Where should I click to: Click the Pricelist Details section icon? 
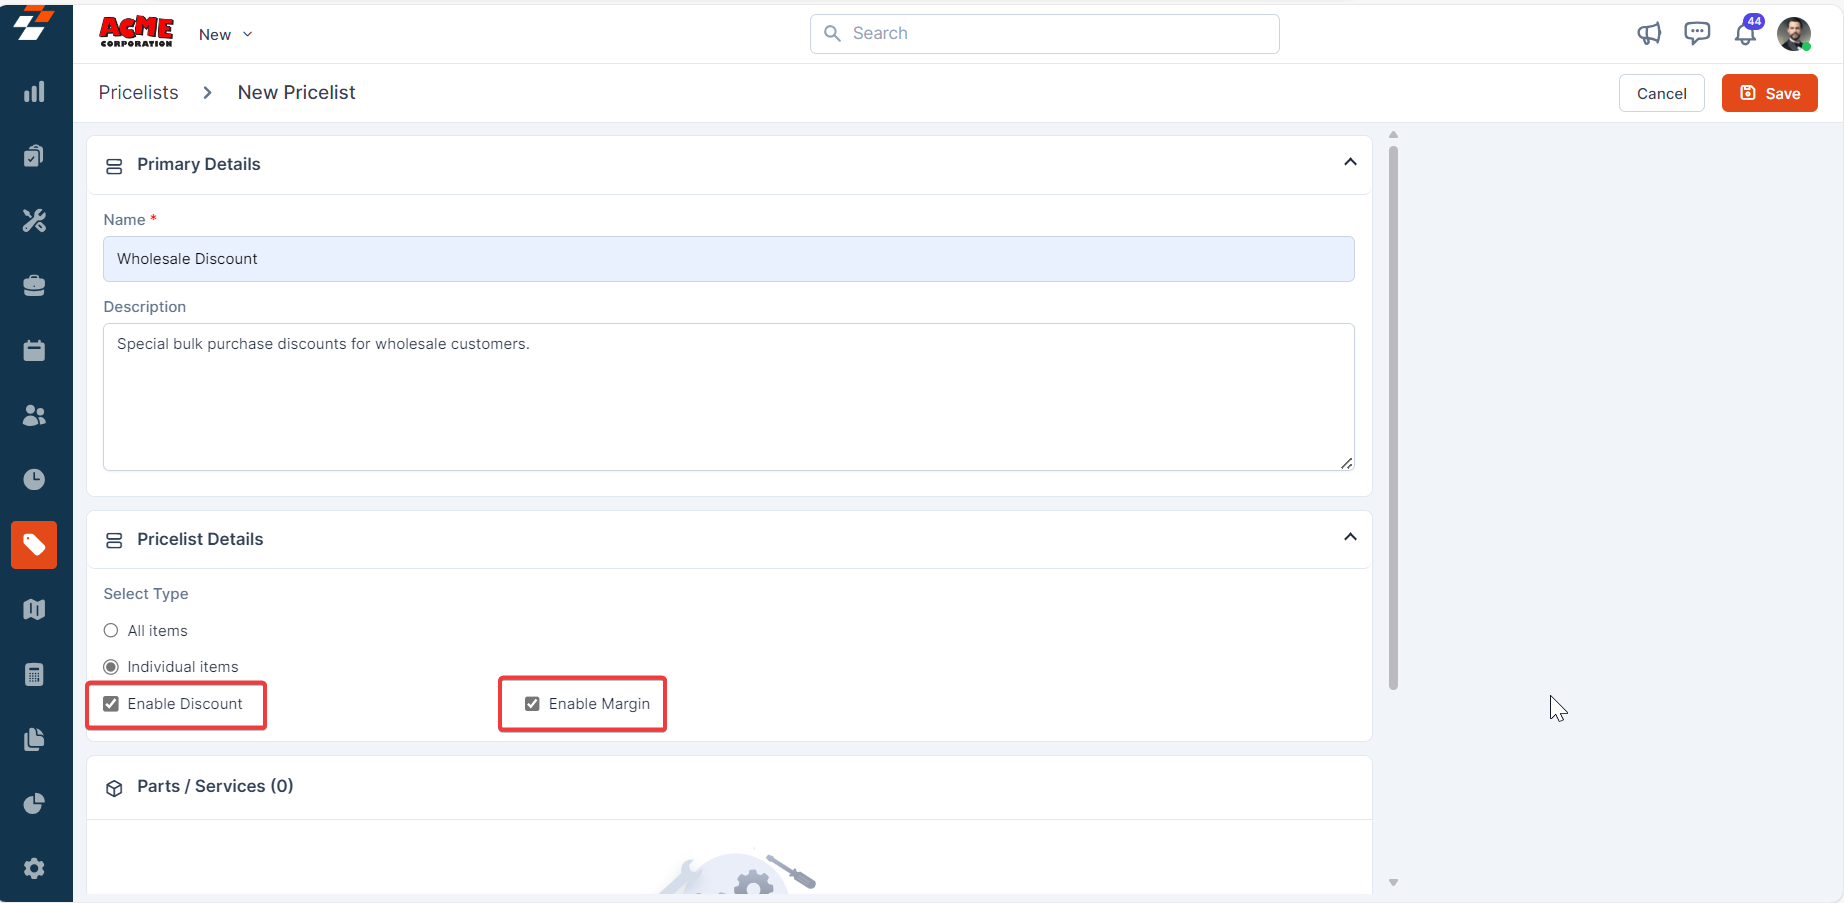114,540
